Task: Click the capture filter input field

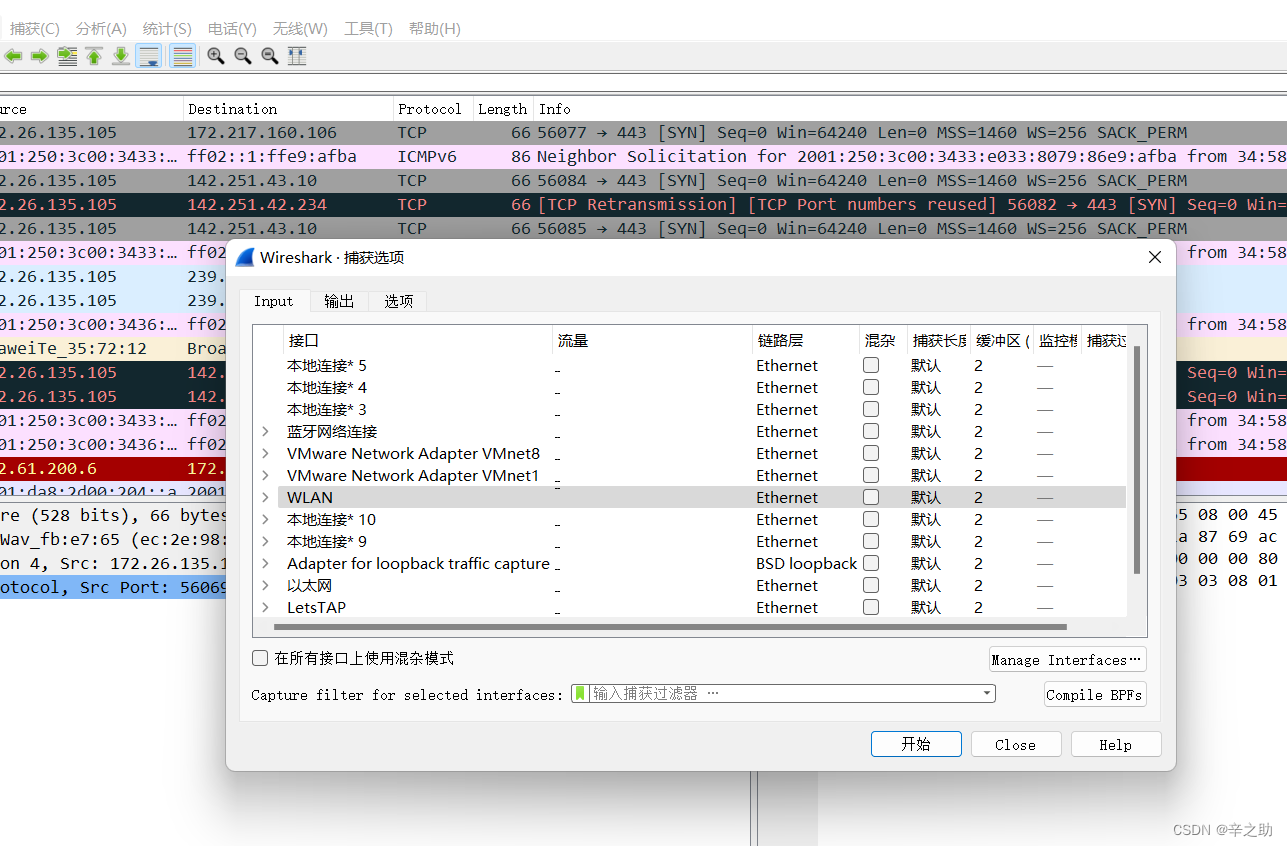Action: pyautogui.click(x=783, y=693)
